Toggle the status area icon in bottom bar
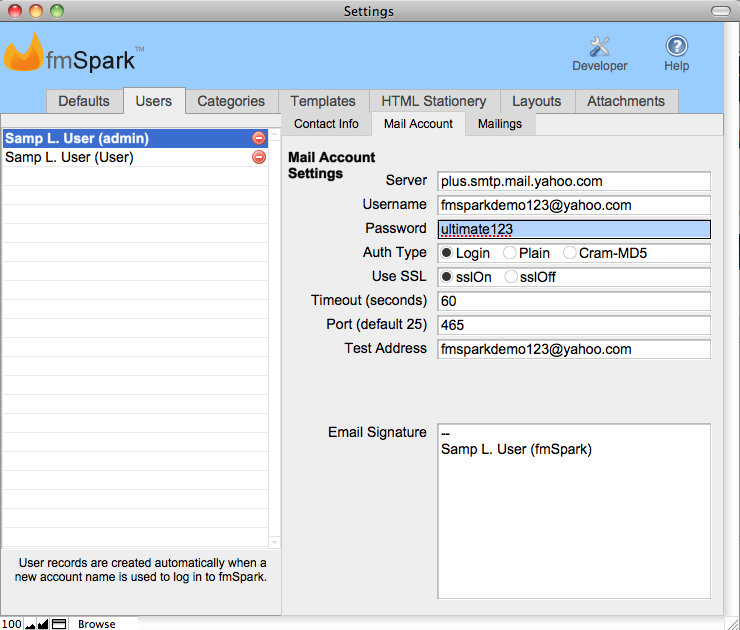Screen dimensions: 740x630 coord(59,624)
